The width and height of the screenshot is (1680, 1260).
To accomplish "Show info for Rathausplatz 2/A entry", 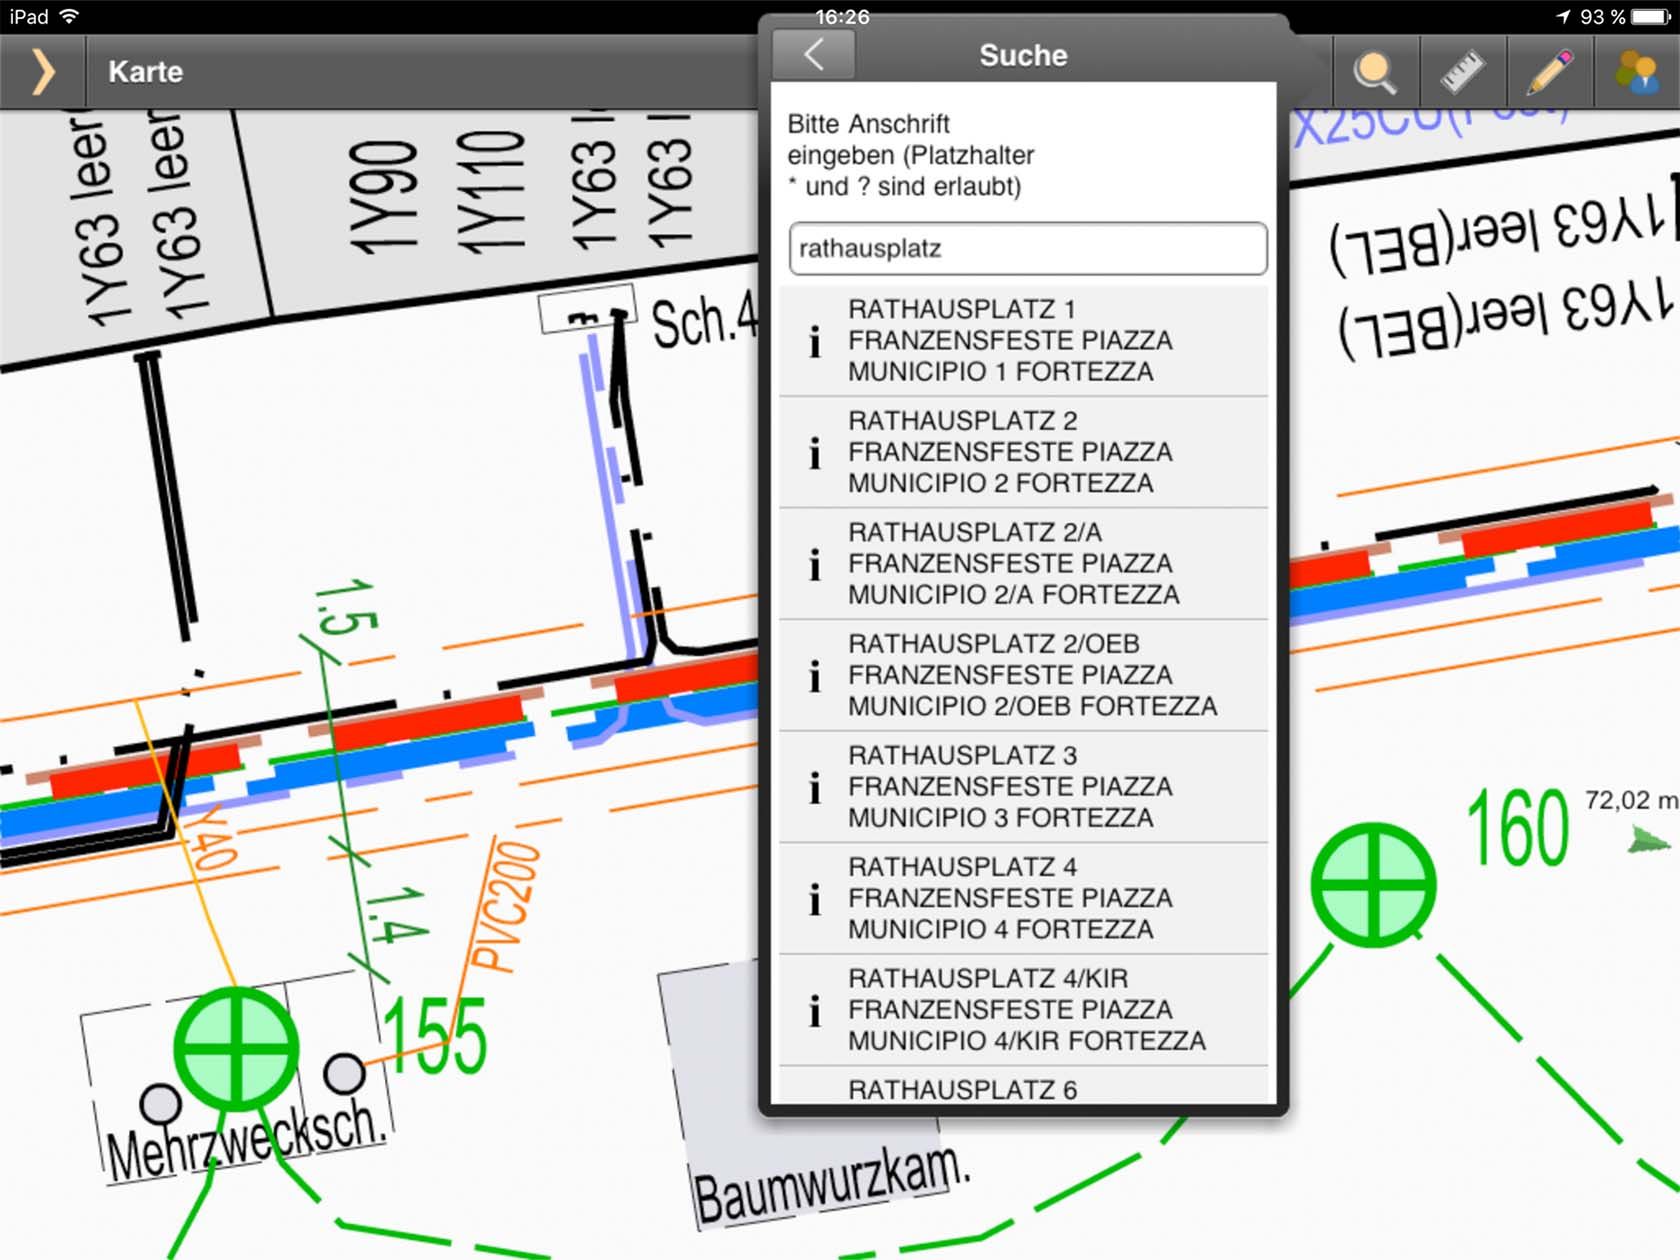I will click(815, 564).
